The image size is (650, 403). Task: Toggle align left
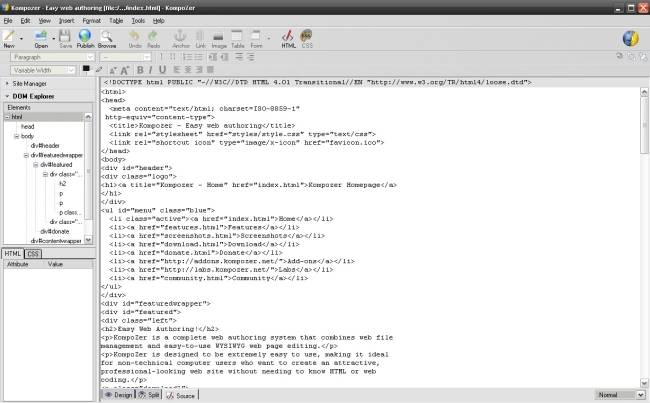177,70
